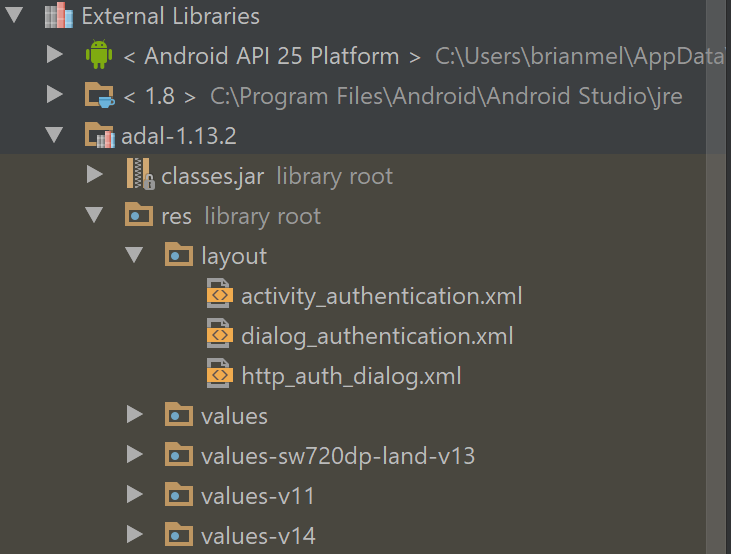Click the vertical scrollbar of the project tree
Screen dimensions: 731x554
tap(716, 277)
